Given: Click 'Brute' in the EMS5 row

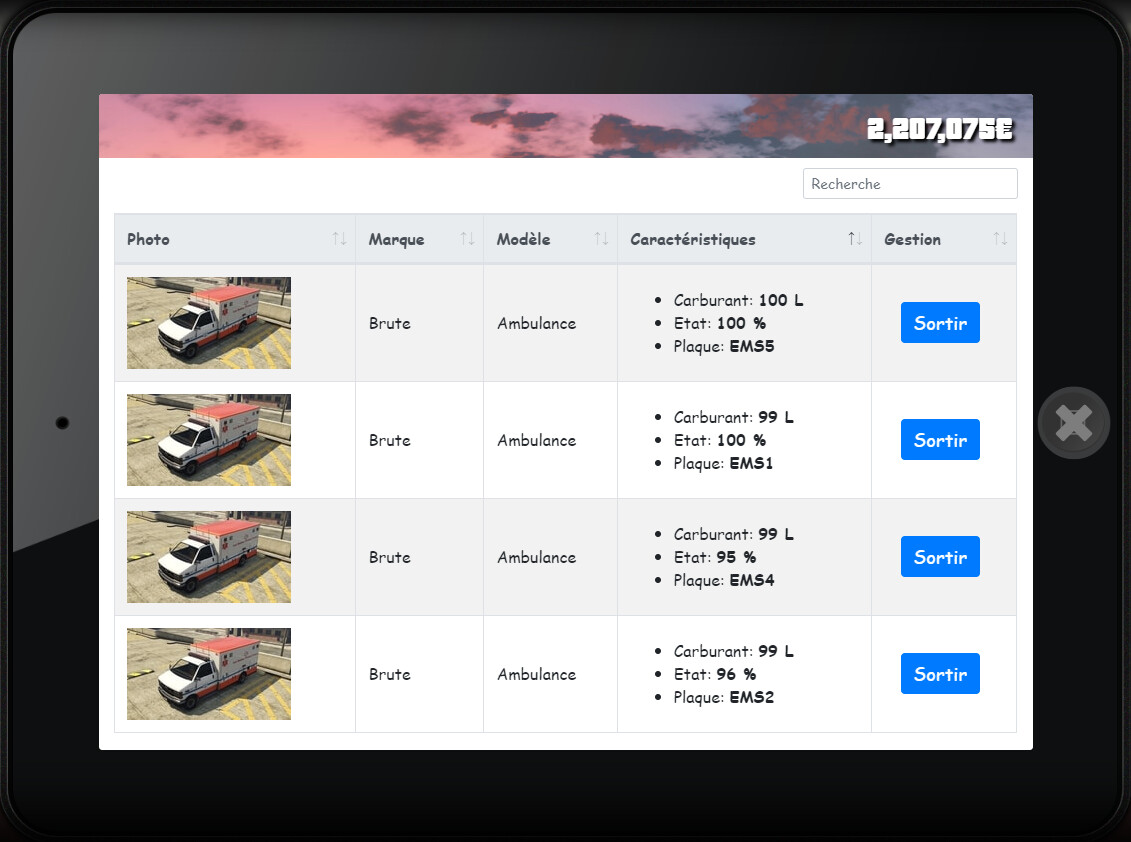Looking at the screenshot, I should 390,323.
